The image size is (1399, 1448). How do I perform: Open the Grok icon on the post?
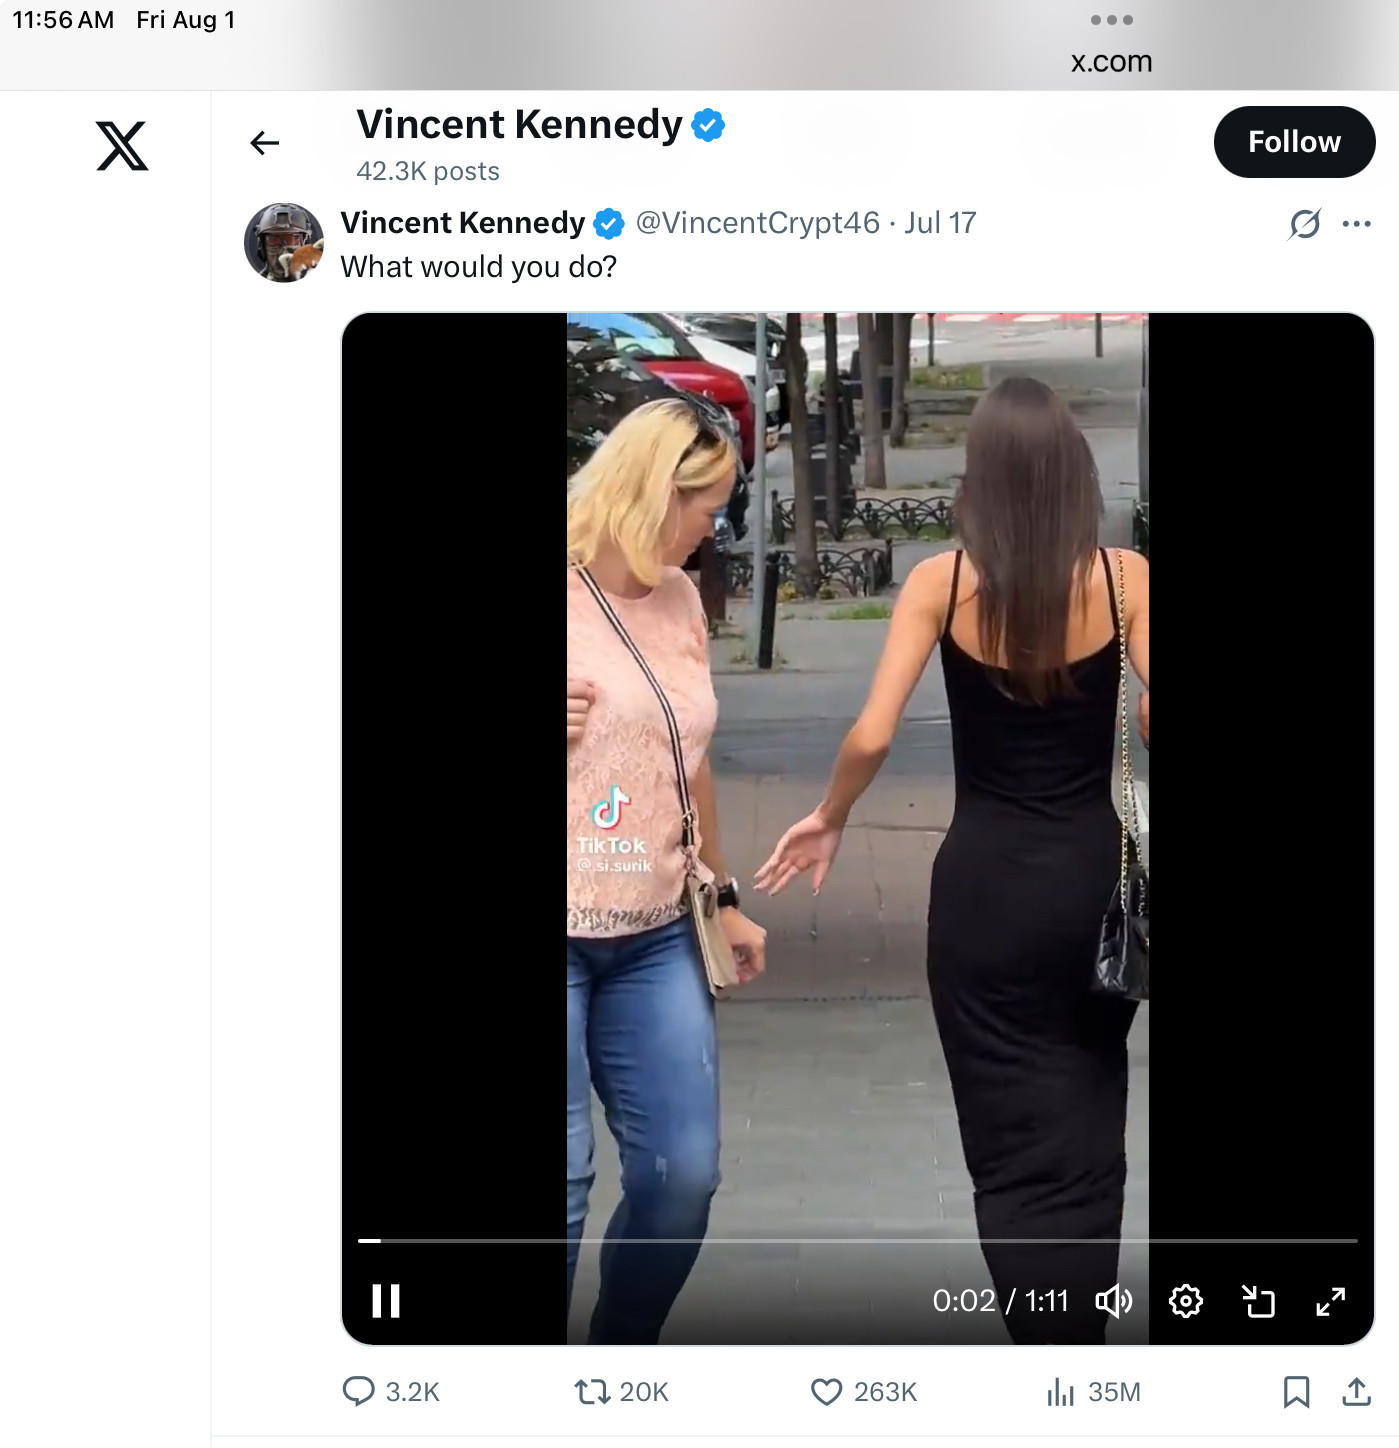click(1305, 223)
